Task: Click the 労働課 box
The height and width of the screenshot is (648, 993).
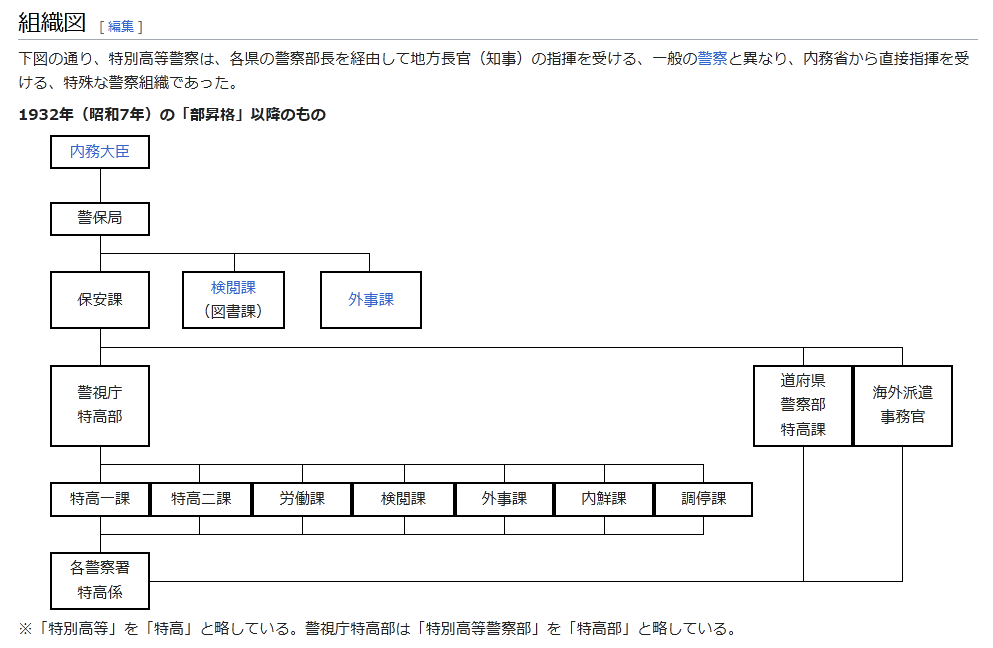Action: (x=302, y=499)
